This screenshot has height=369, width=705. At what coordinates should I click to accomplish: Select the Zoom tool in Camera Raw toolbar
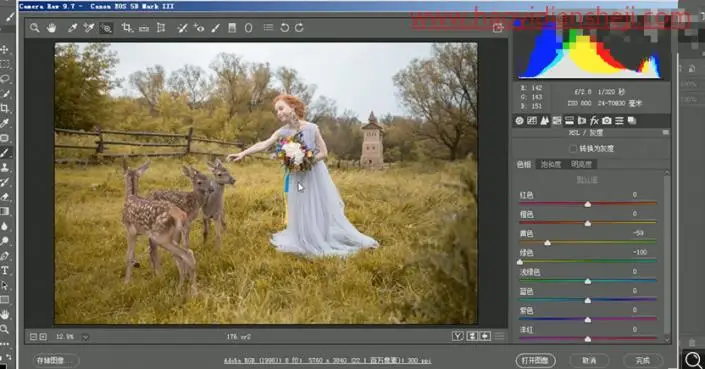(35, 28)
